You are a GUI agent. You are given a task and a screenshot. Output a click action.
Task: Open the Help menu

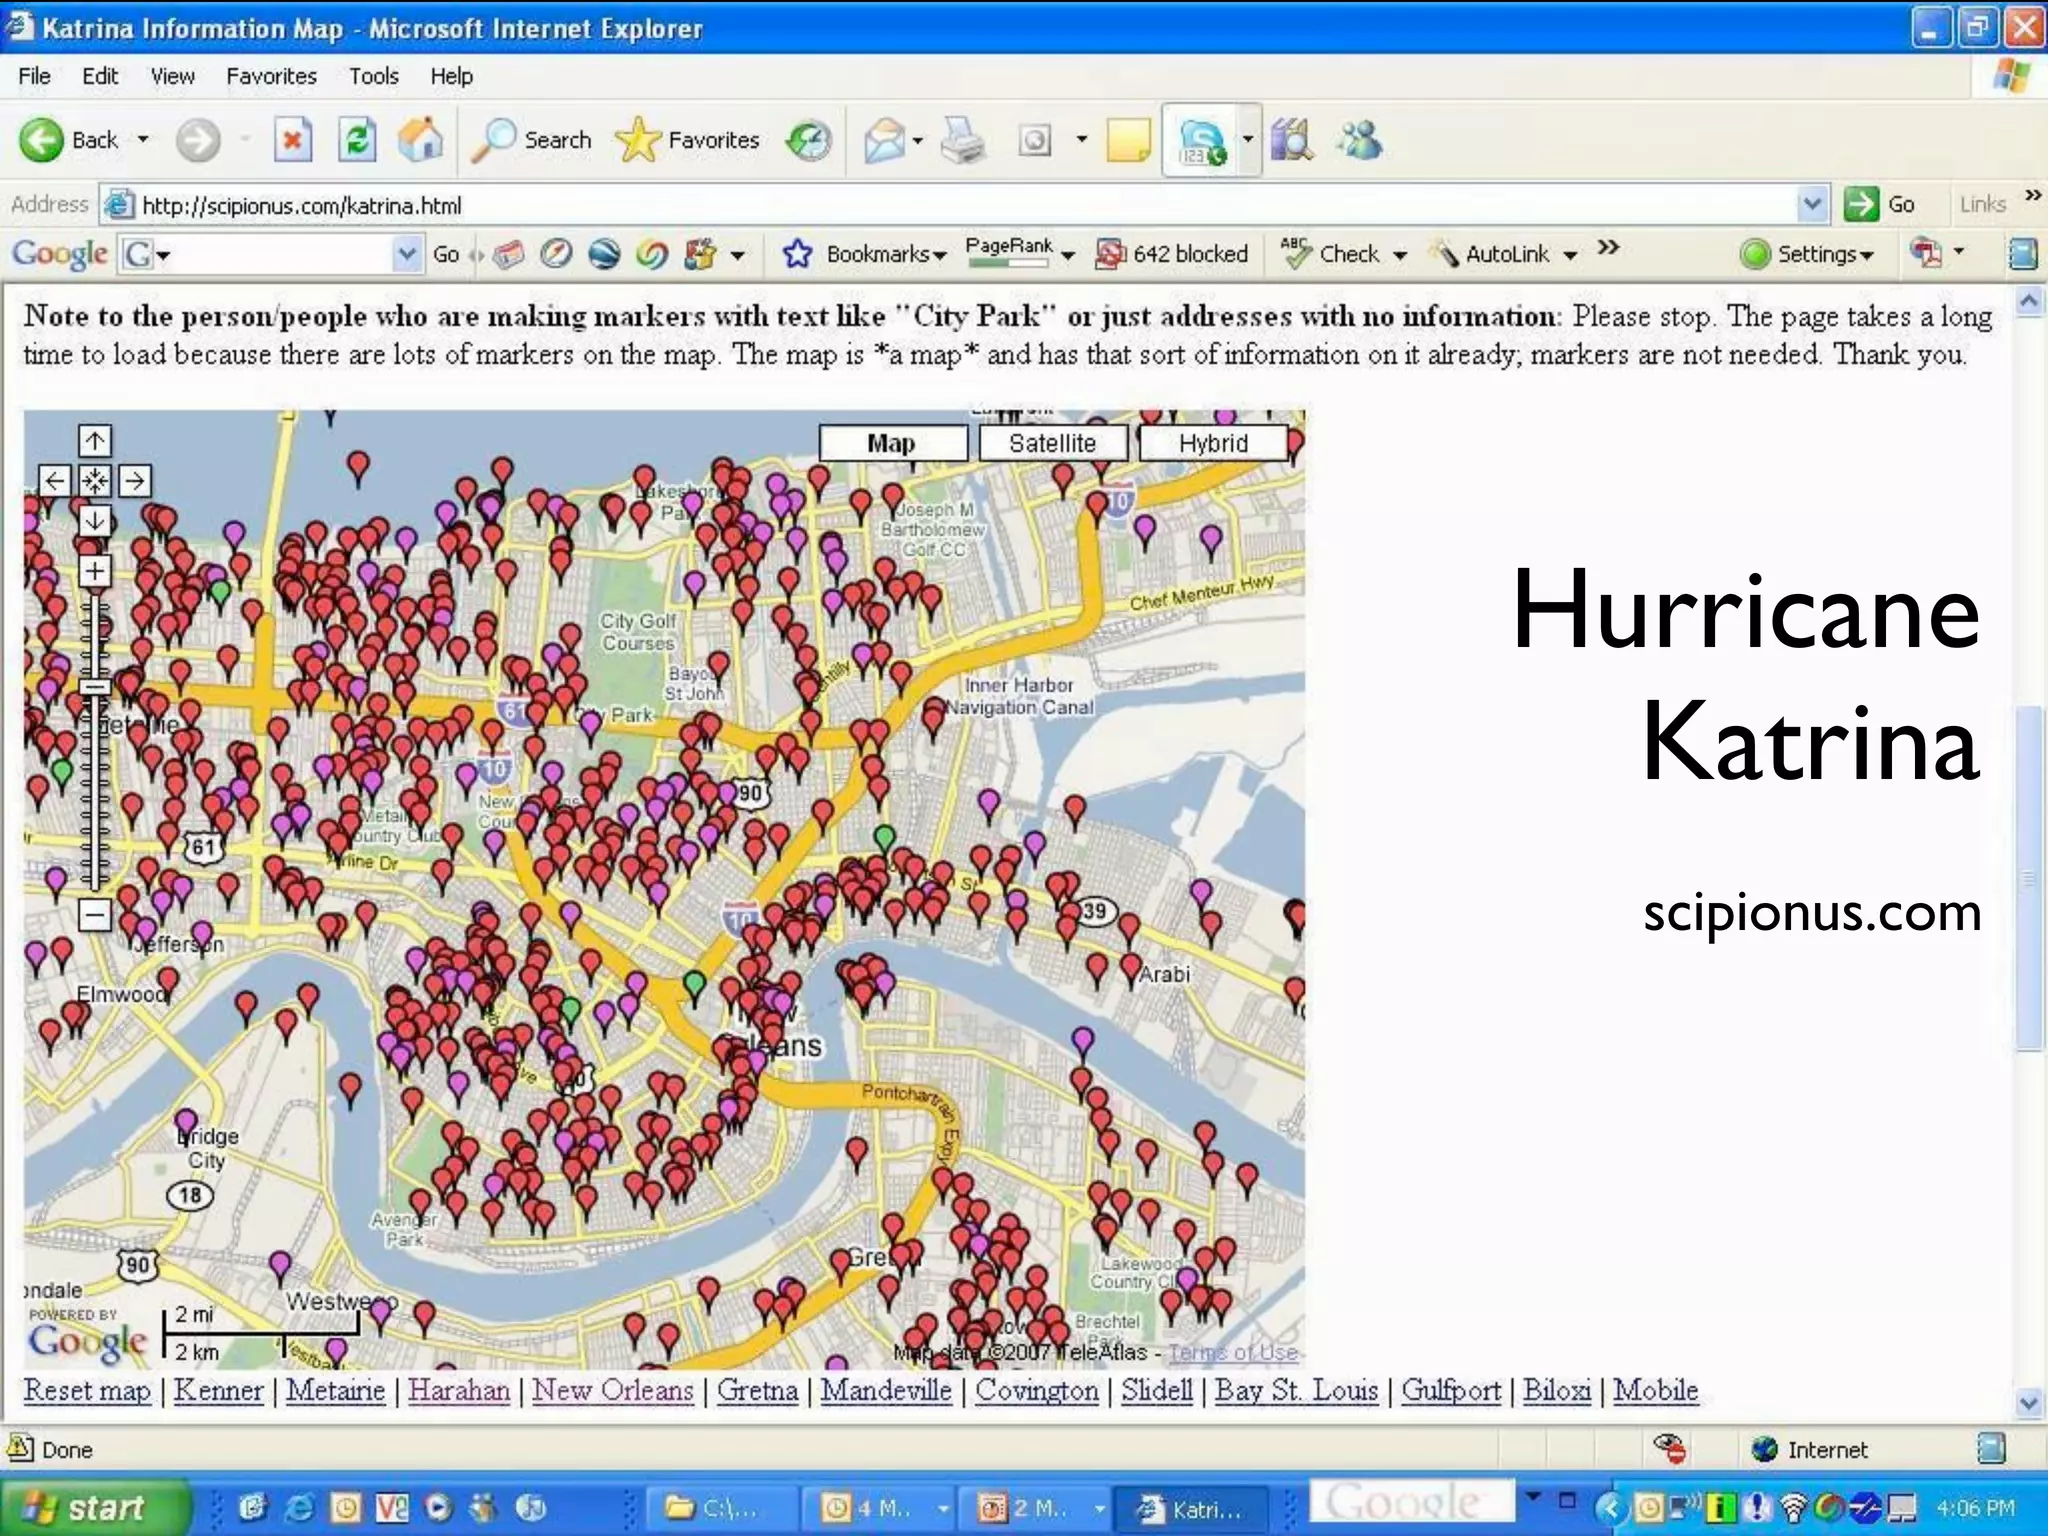tap(451, 76)
